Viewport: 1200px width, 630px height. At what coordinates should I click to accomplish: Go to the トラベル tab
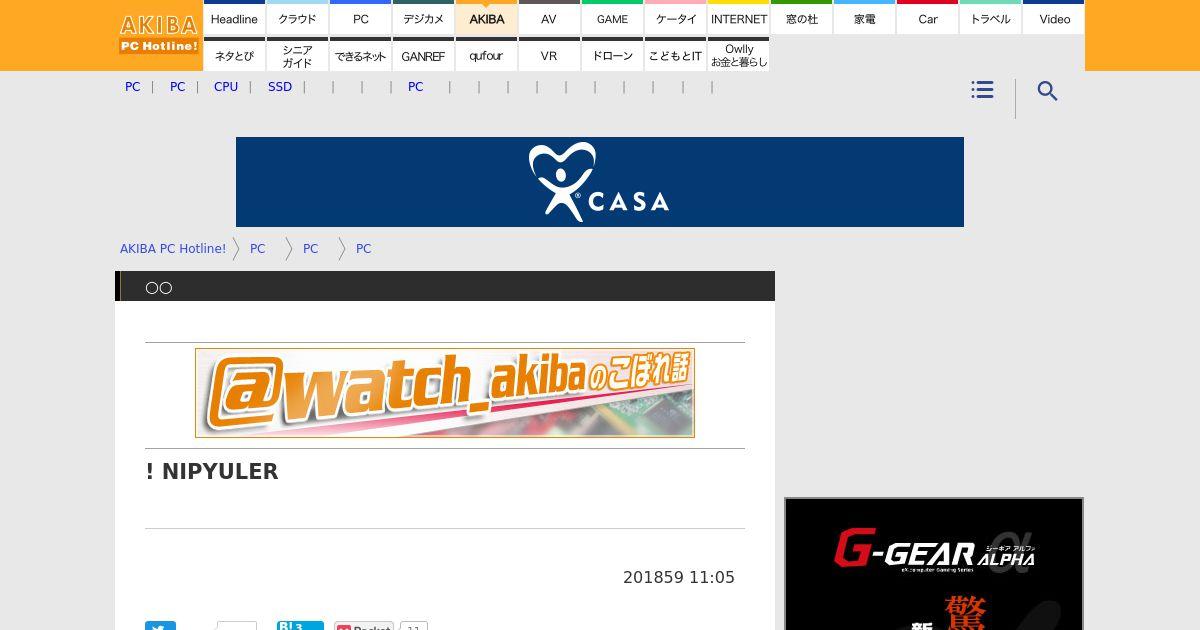991,19
